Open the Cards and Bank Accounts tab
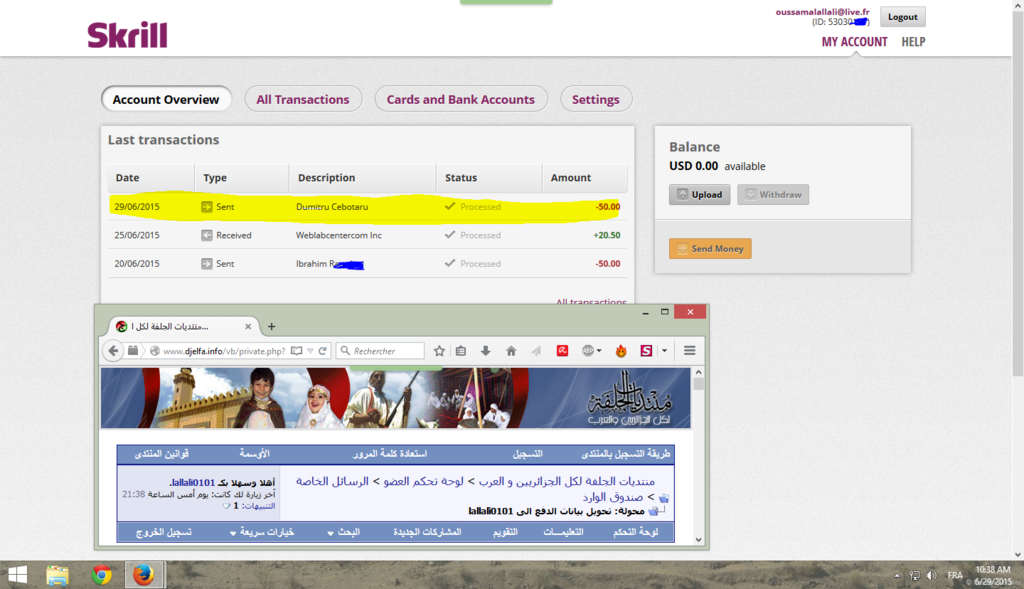Image resolution: width=1024 pixels, height=589 pixels. point(460,99)
